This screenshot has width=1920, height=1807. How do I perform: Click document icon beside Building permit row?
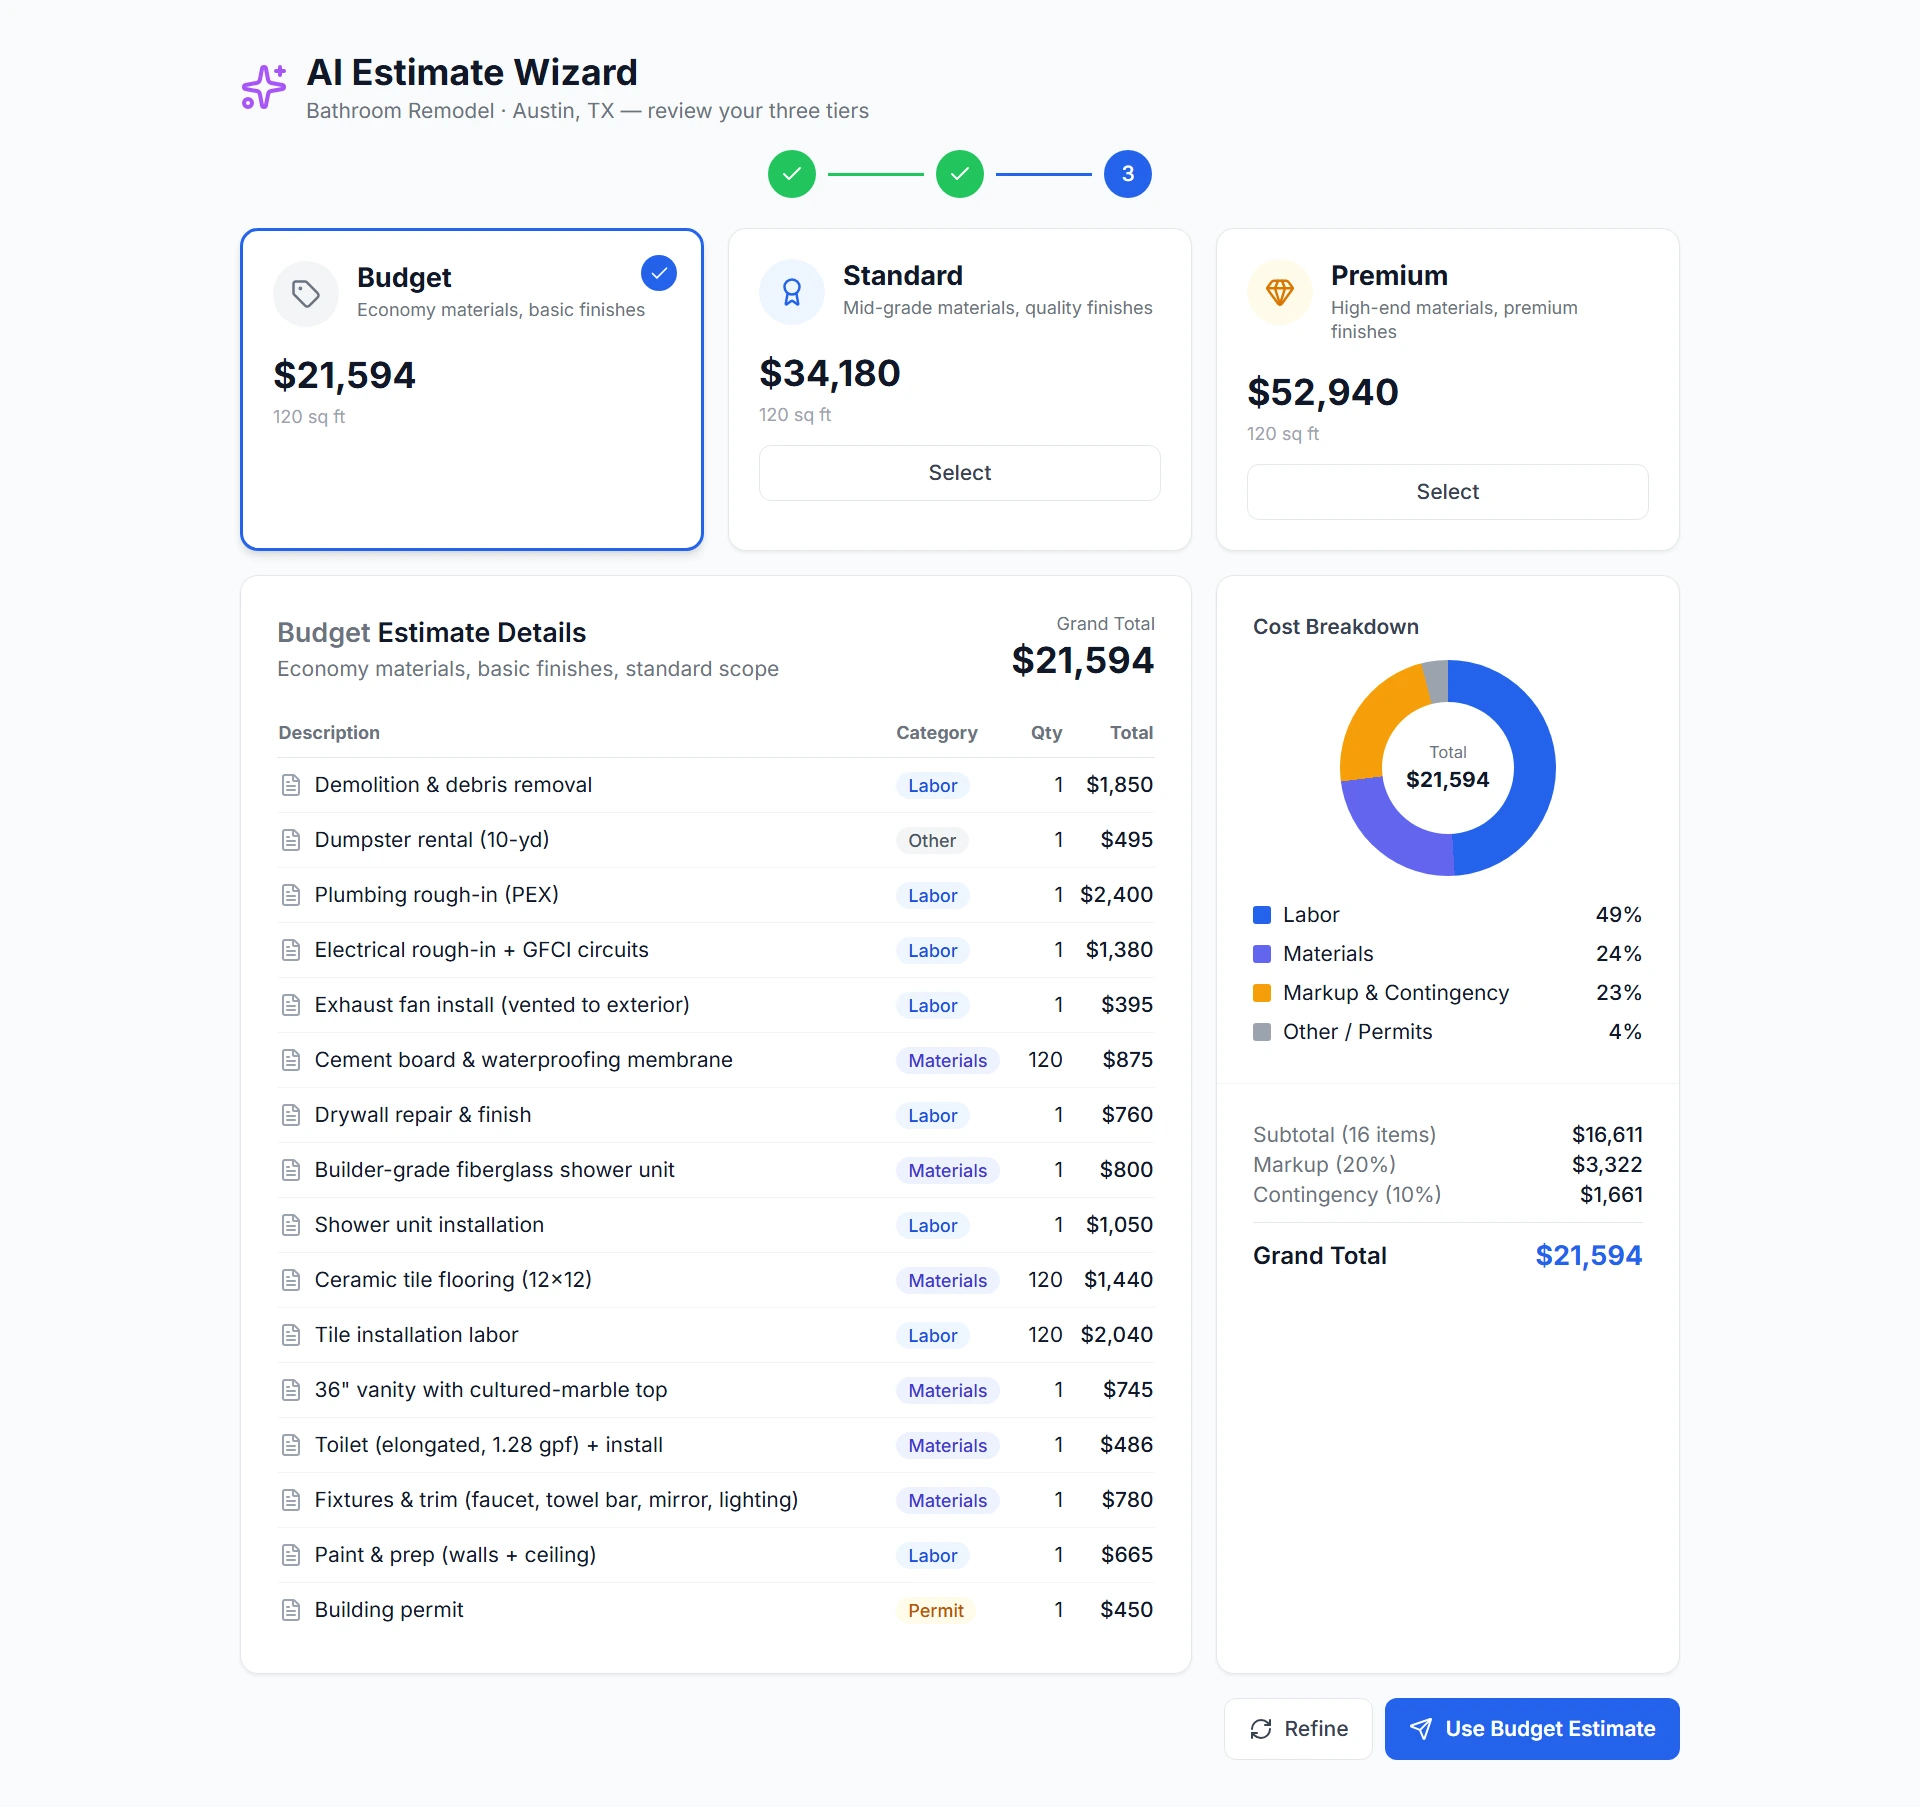point(291,1610)
